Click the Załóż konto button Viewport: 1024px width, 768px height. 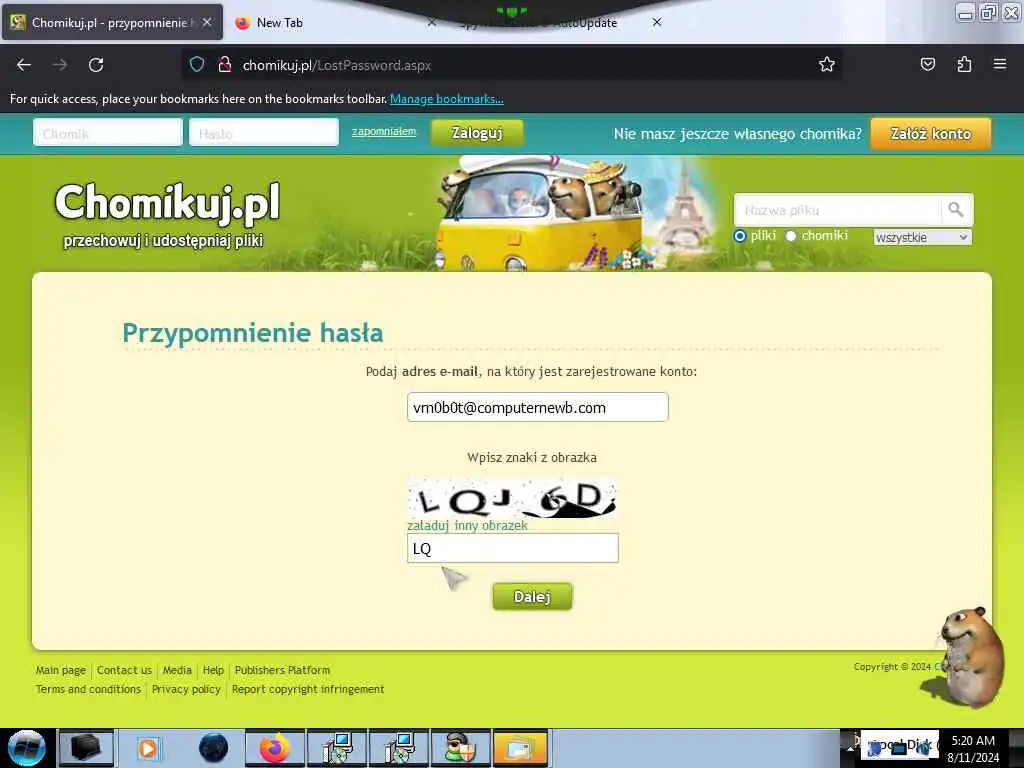(931, 133)
